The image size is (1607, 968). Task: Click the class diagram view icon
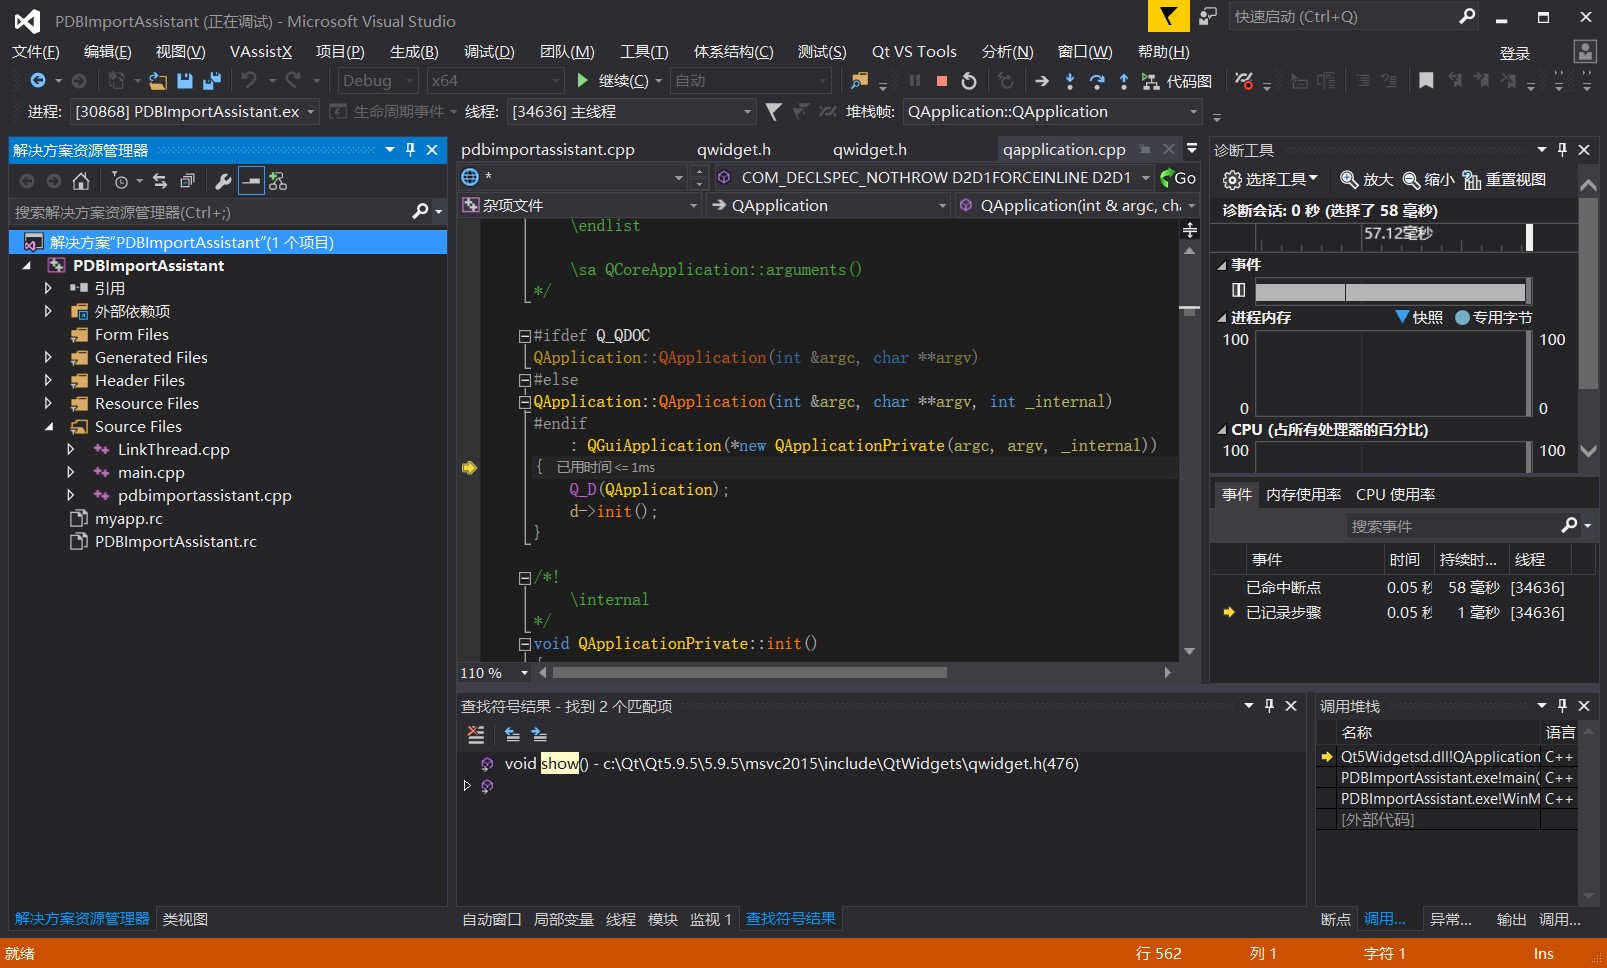pos(278,181)
